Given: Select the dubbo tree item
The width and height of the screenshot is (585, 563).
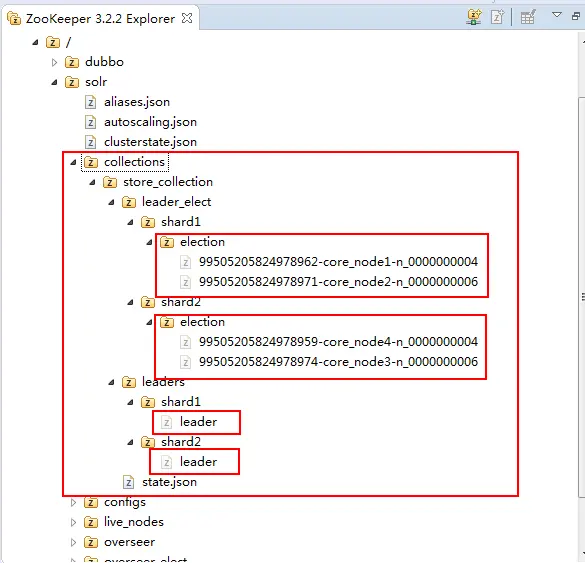Looking at the screenshot, I should (104, 62).
